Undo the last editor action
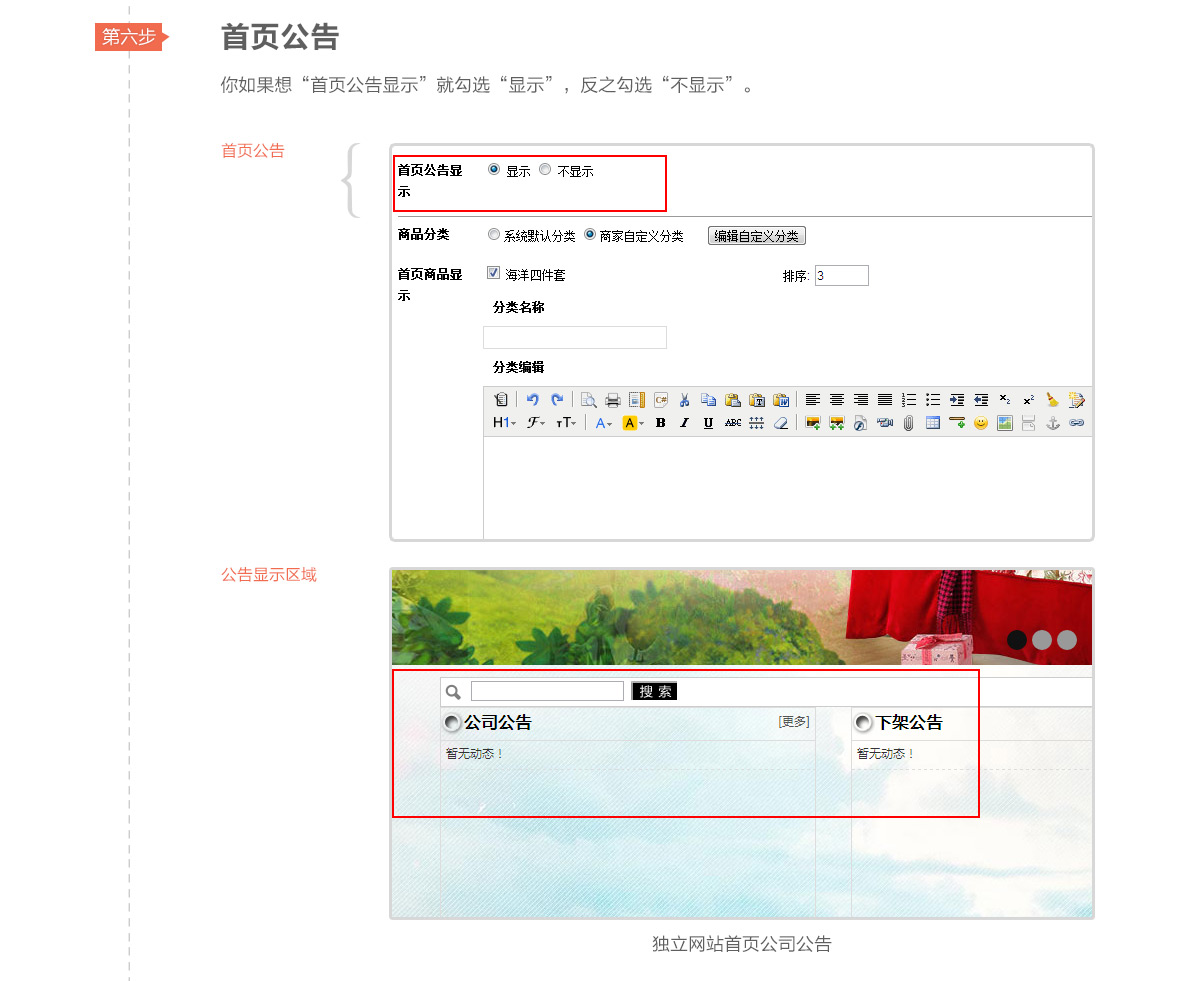This screenshot has width=1190, height=981. point(533,400)
